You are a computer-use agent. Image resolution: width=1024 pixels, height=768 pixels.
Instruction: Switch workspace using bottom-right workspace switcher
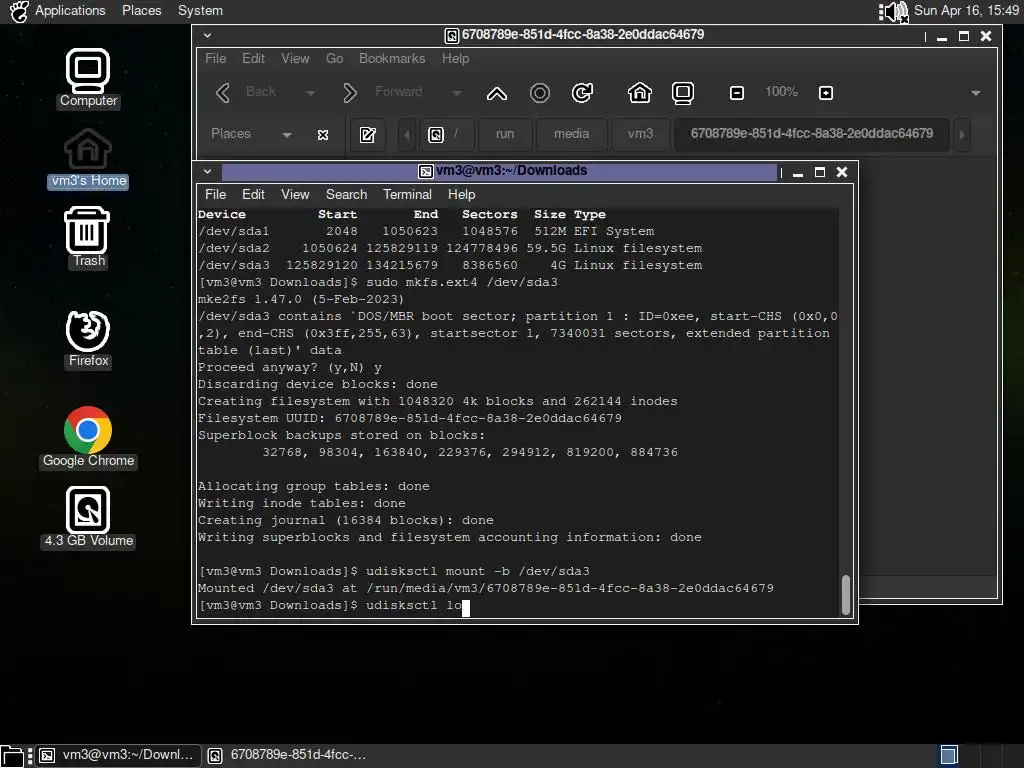pos(949,756)
